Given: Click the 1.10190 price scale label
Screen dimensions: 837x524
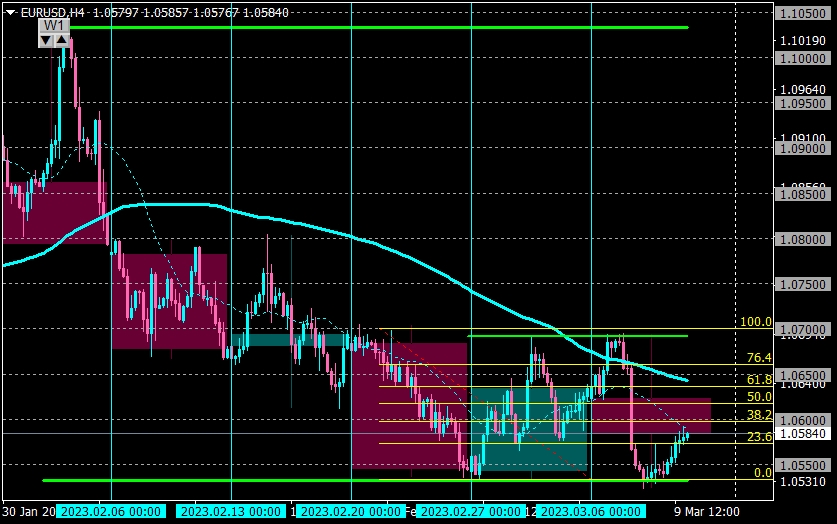Looking at the screenshot, I should click(x=803, y=41).
